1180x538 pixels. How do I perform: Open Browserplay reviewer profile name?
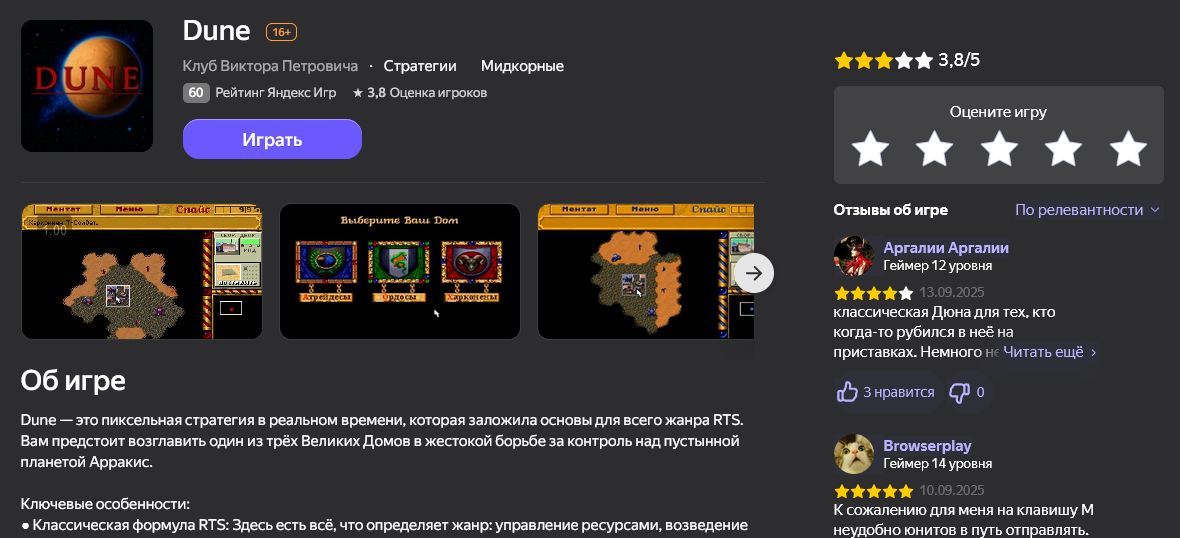tap(927, 445)
